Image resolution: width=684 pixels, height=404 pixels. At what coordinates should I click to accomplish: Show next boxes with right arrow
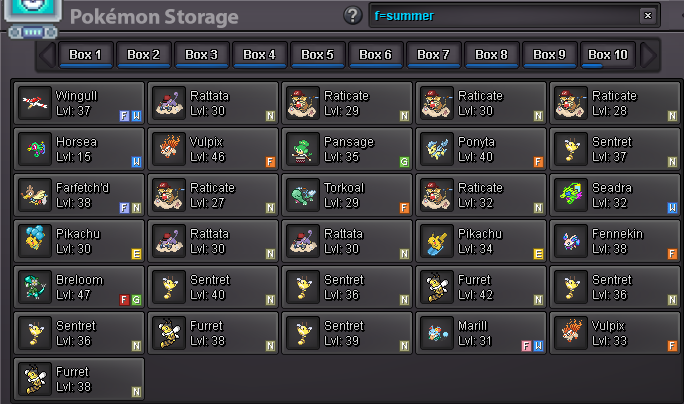coord(648,55)
